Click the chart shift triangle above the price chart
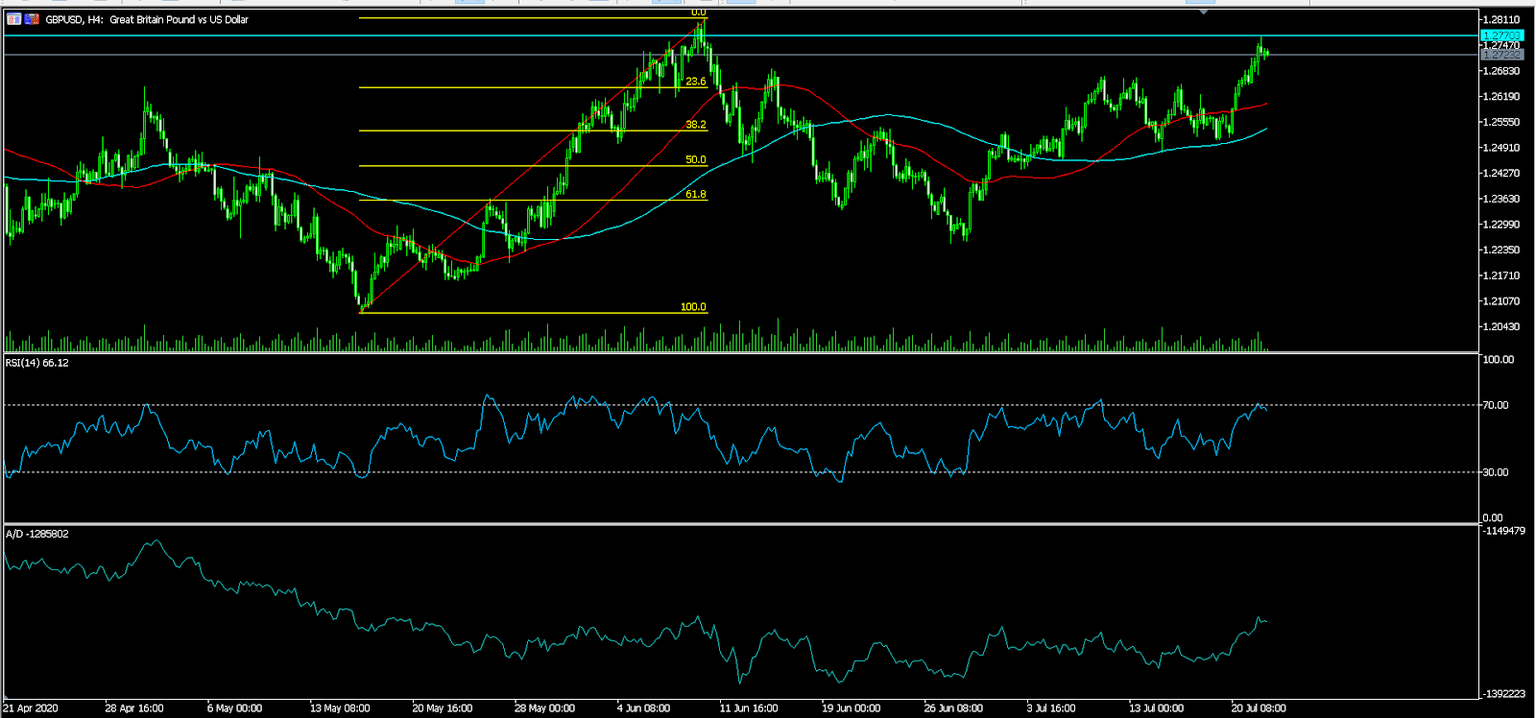1536x718 pixels. click(x=1203, y=11)
